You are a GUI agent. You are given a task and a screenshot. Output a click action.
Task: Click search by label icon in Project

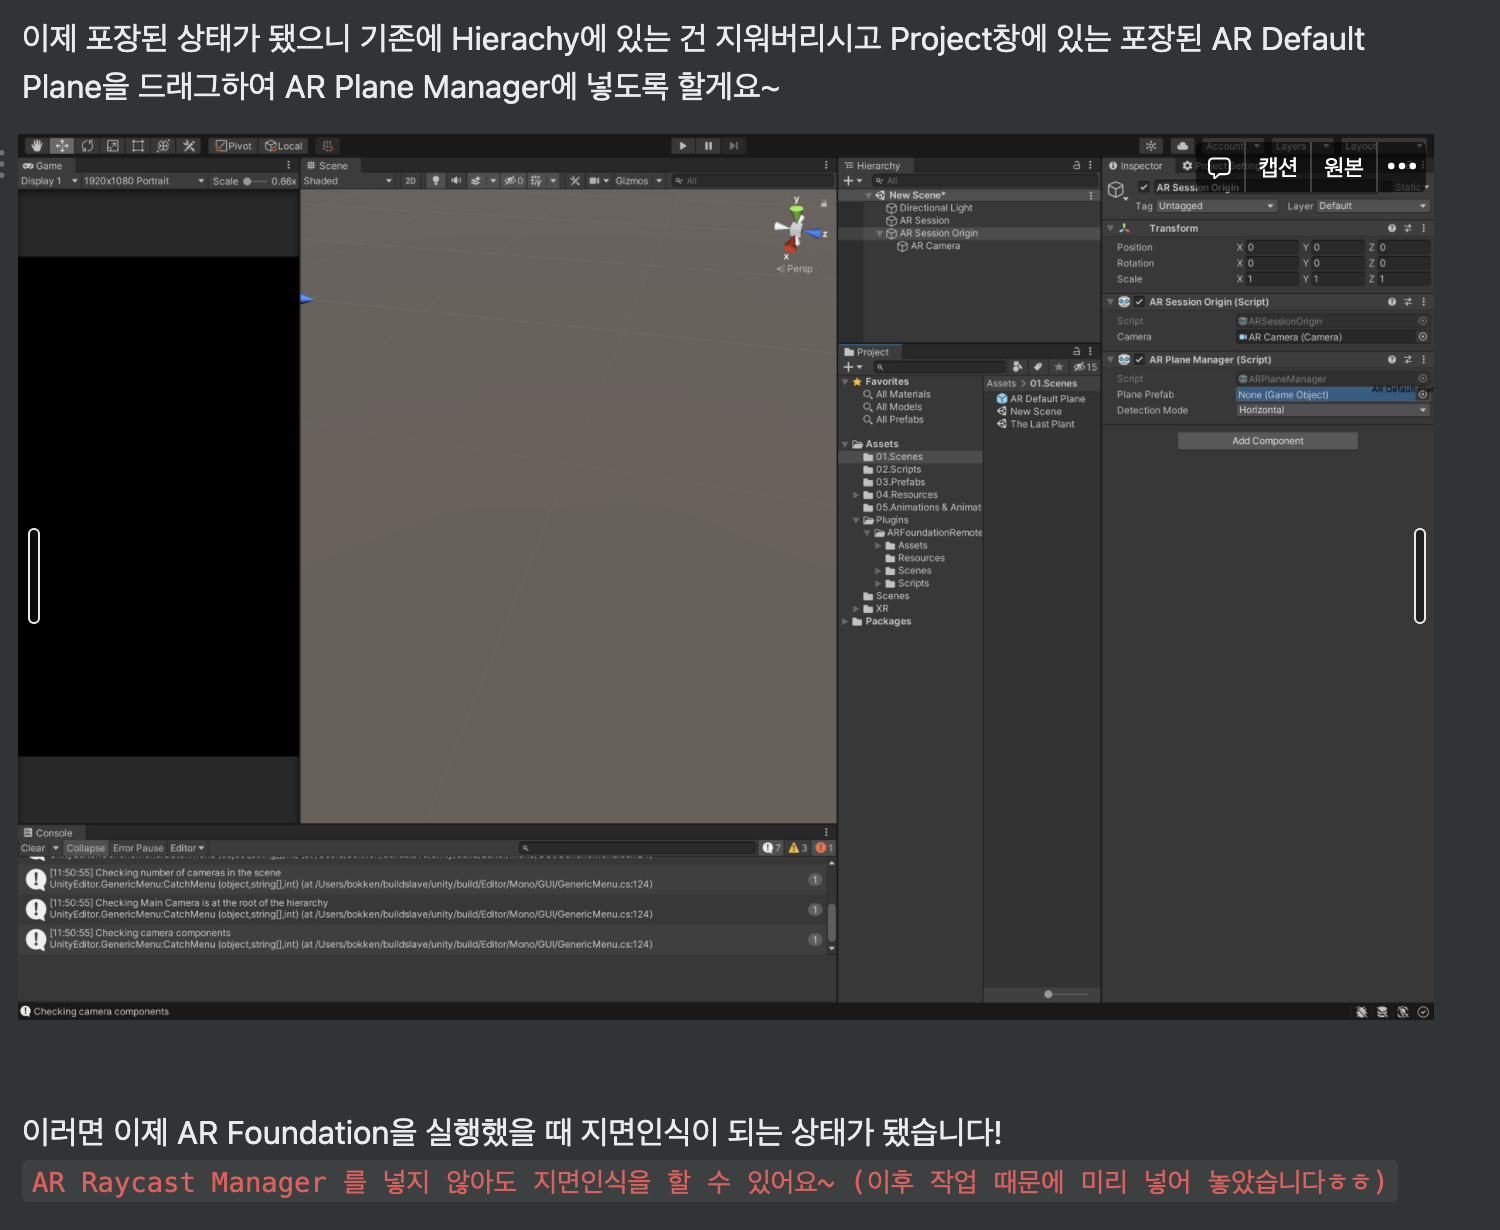1038,367
